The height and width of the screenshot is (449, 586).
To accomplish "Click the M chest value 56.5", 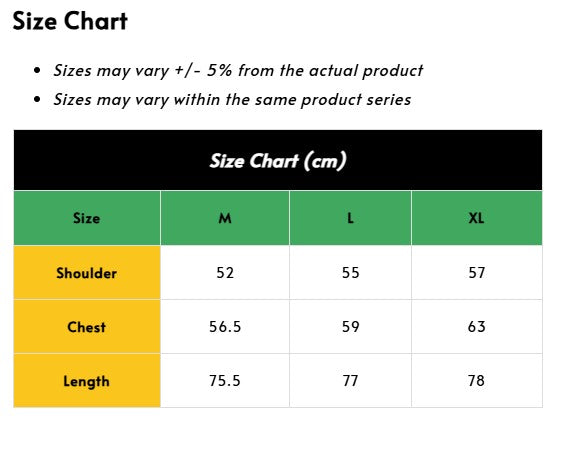I will [225, 327].
